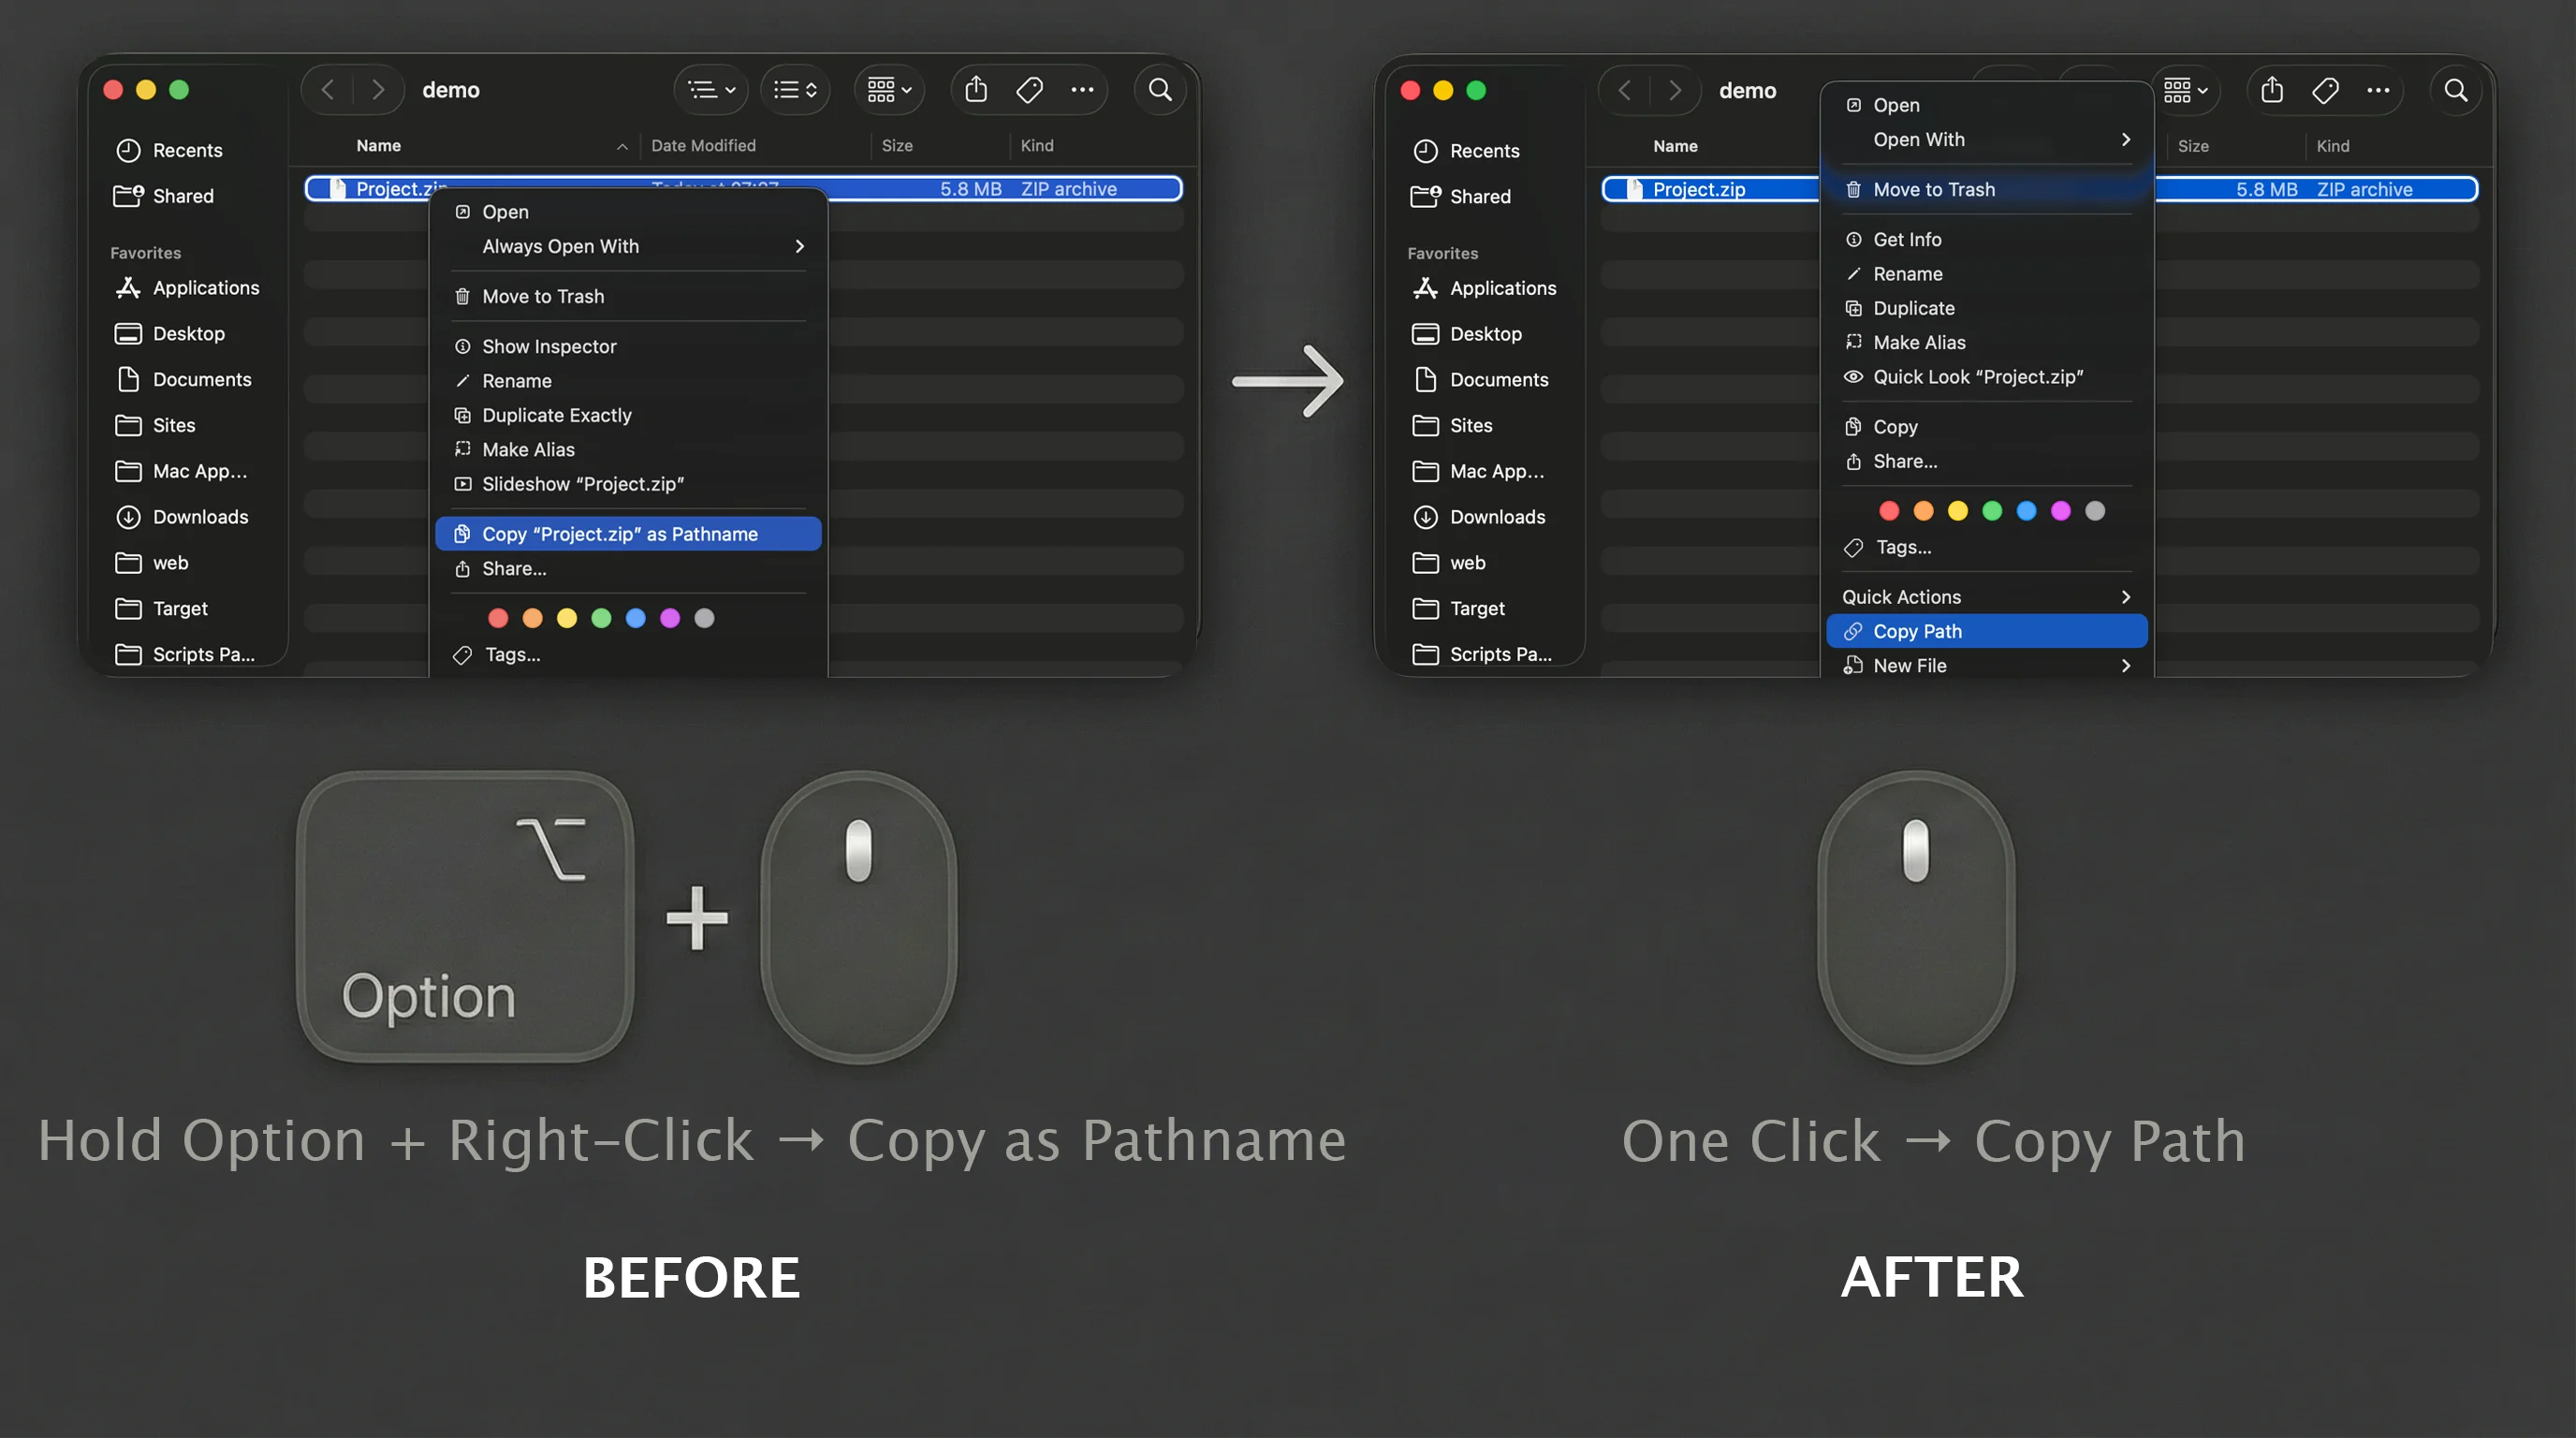Expand the Quick Actions submenu
The image size is (2576, 1438).
coord(1987,597)
